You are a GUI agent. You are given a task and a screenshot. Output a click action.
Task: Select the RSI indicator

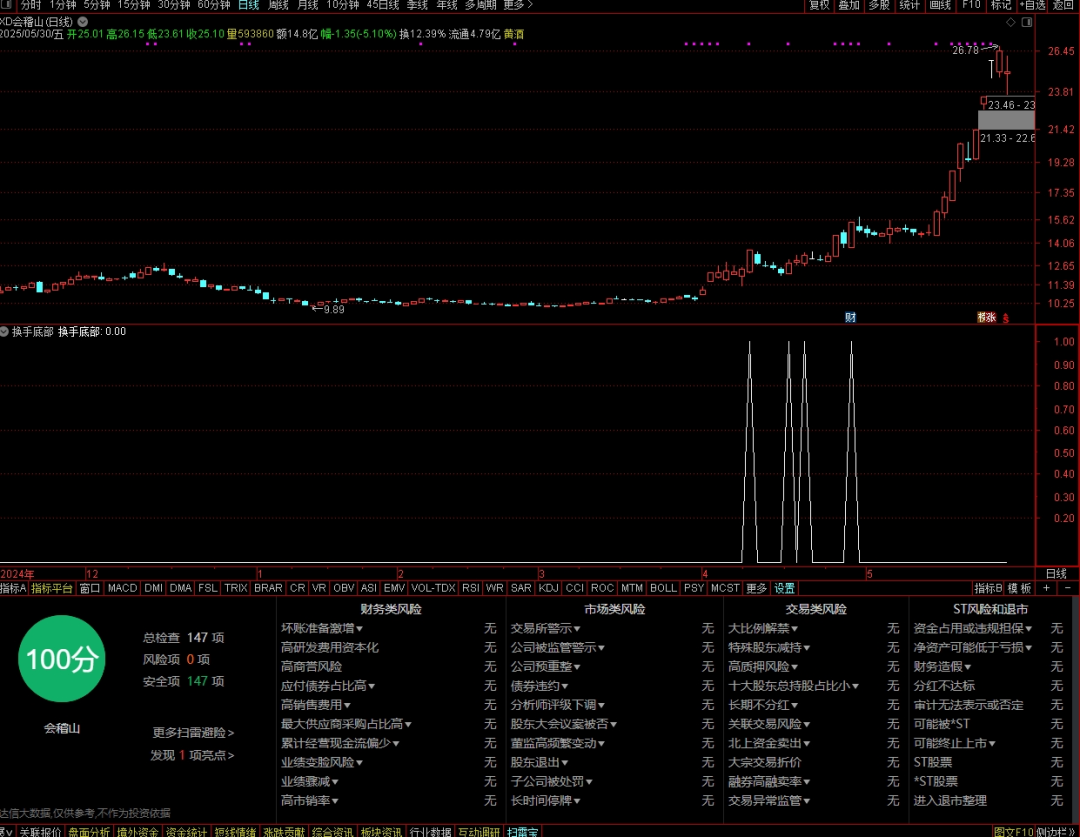[x=470, y=588]
